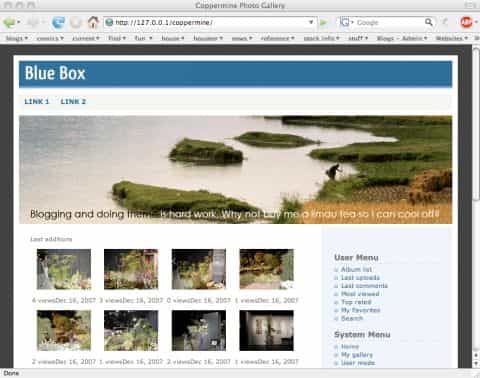Click into the Google search field
The image size is (480, 378).
[x=388, y=22]
